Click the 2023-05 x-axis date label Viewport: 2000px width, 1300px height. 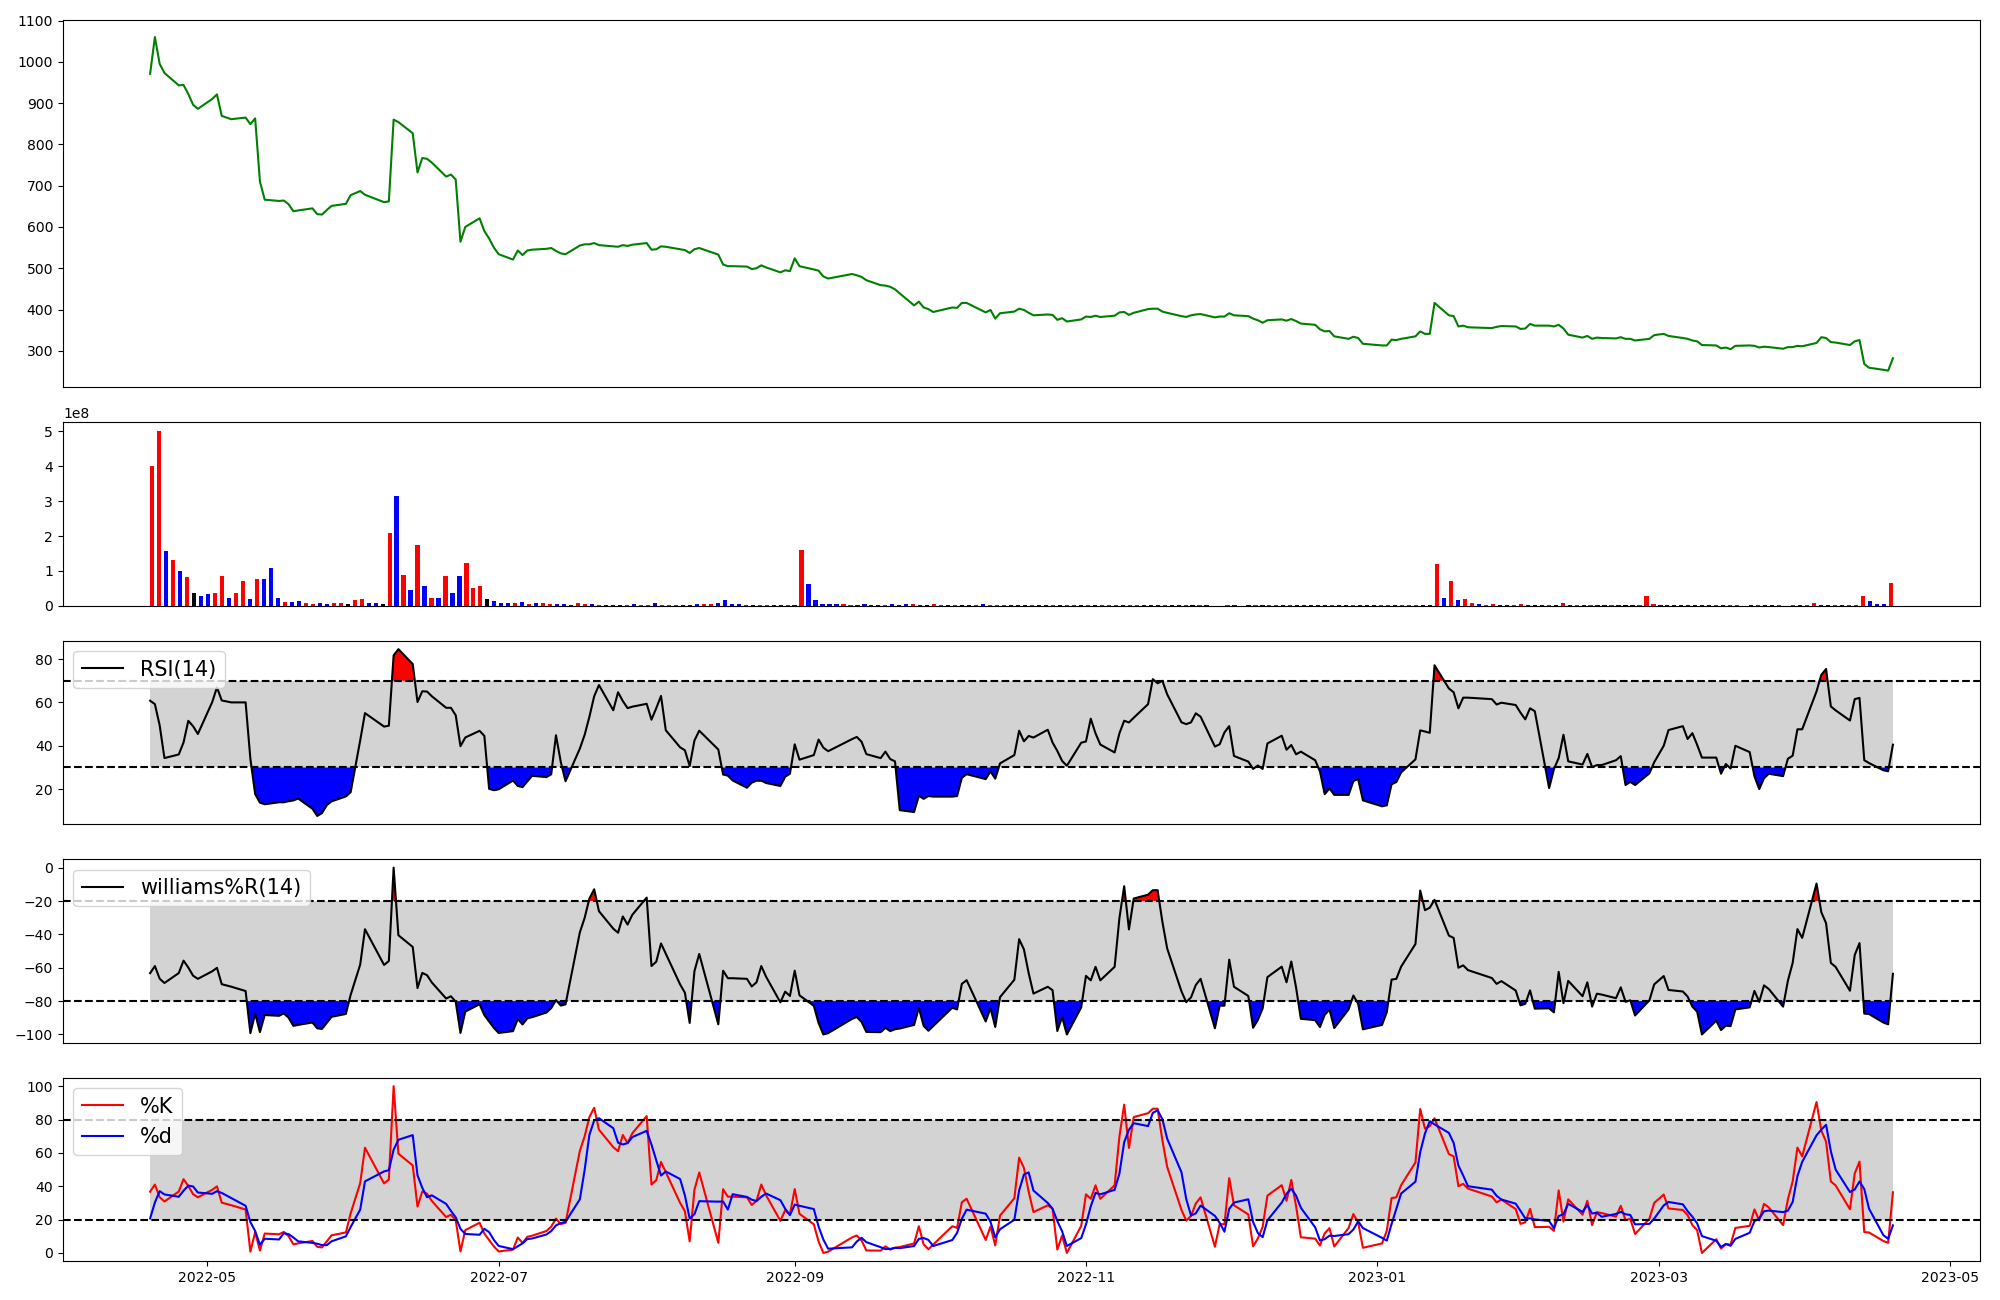pos(1951,1277)
